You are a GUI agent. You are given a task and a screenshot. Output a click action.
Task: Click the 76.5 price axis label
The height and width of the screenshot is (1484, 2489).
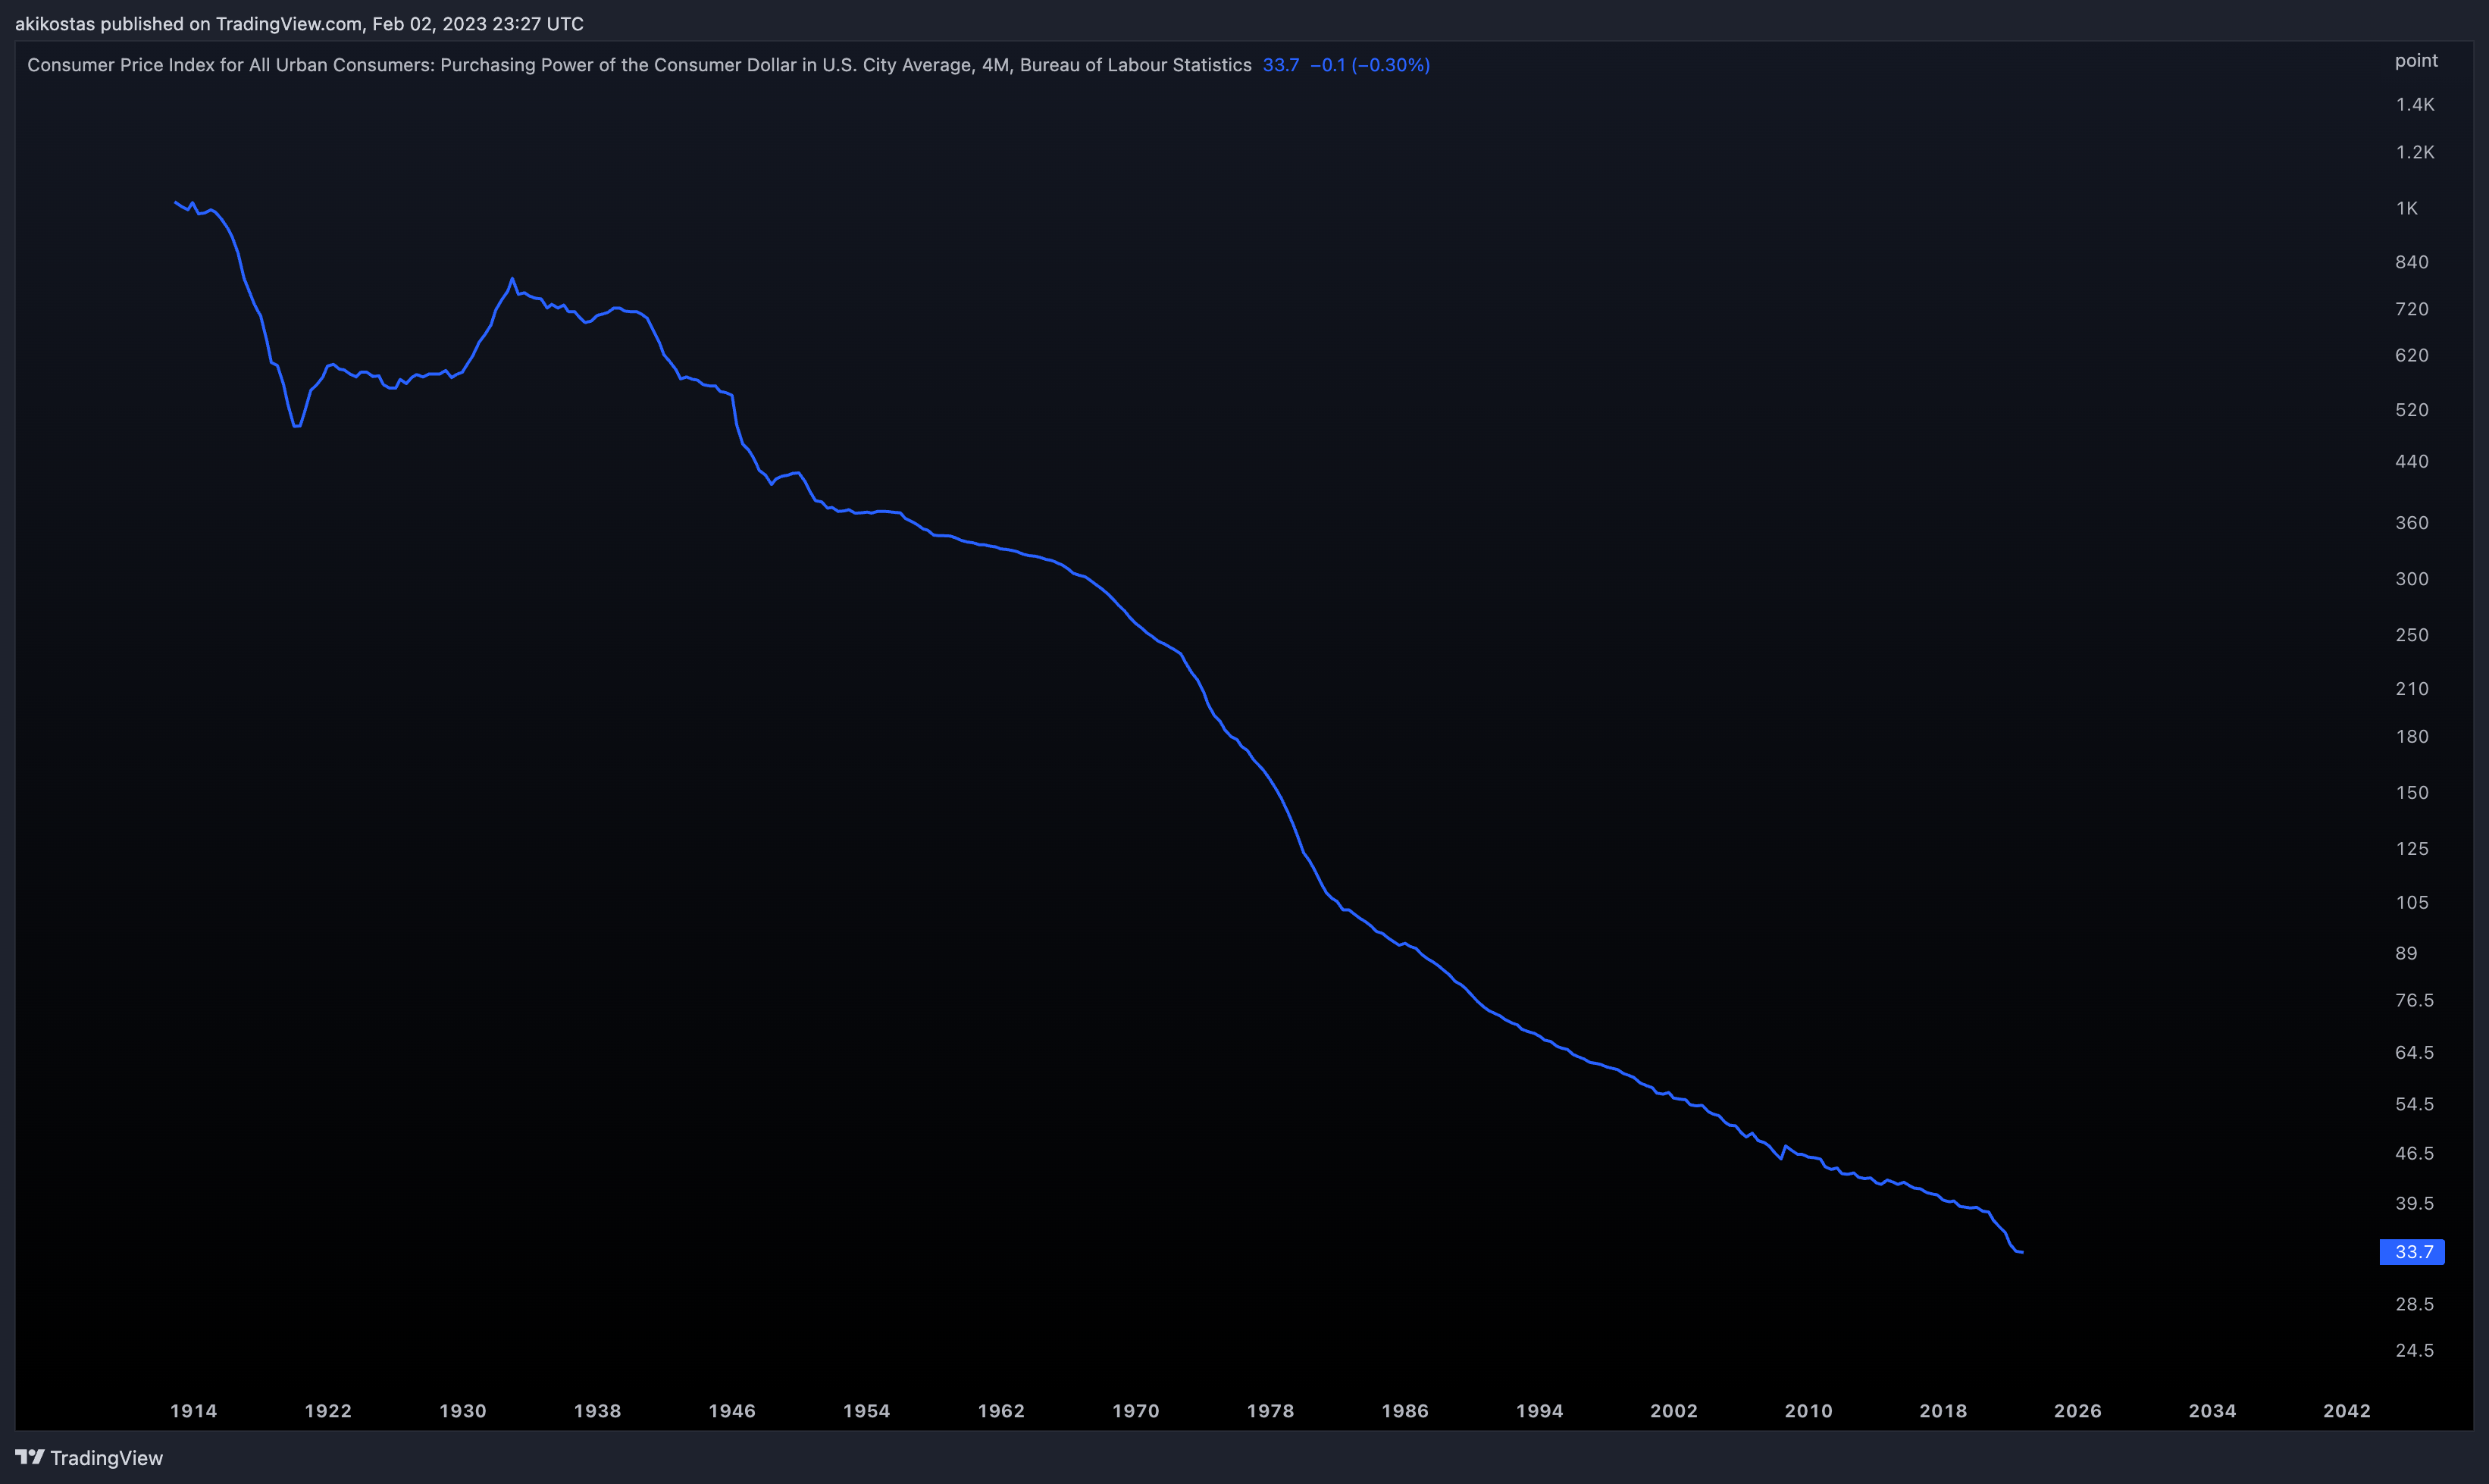tap(2414, 1001)
